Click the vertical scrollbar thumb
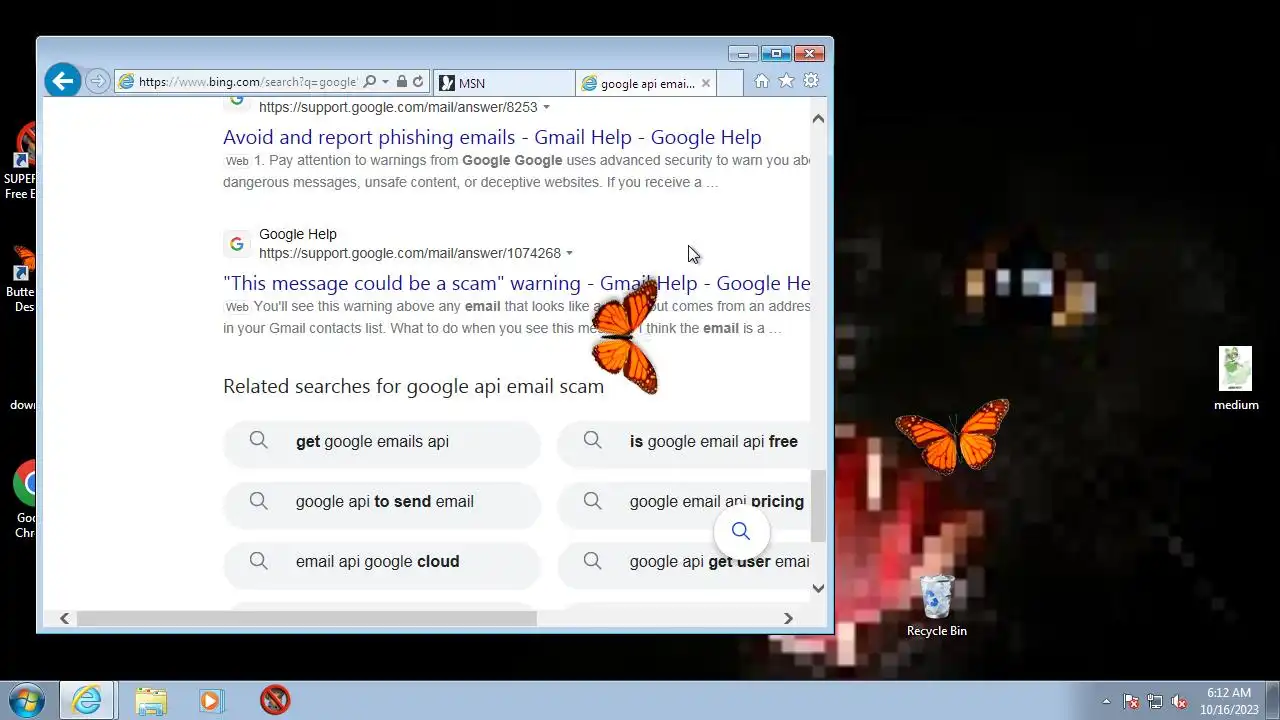1280x720 pixels. point(818,506)
